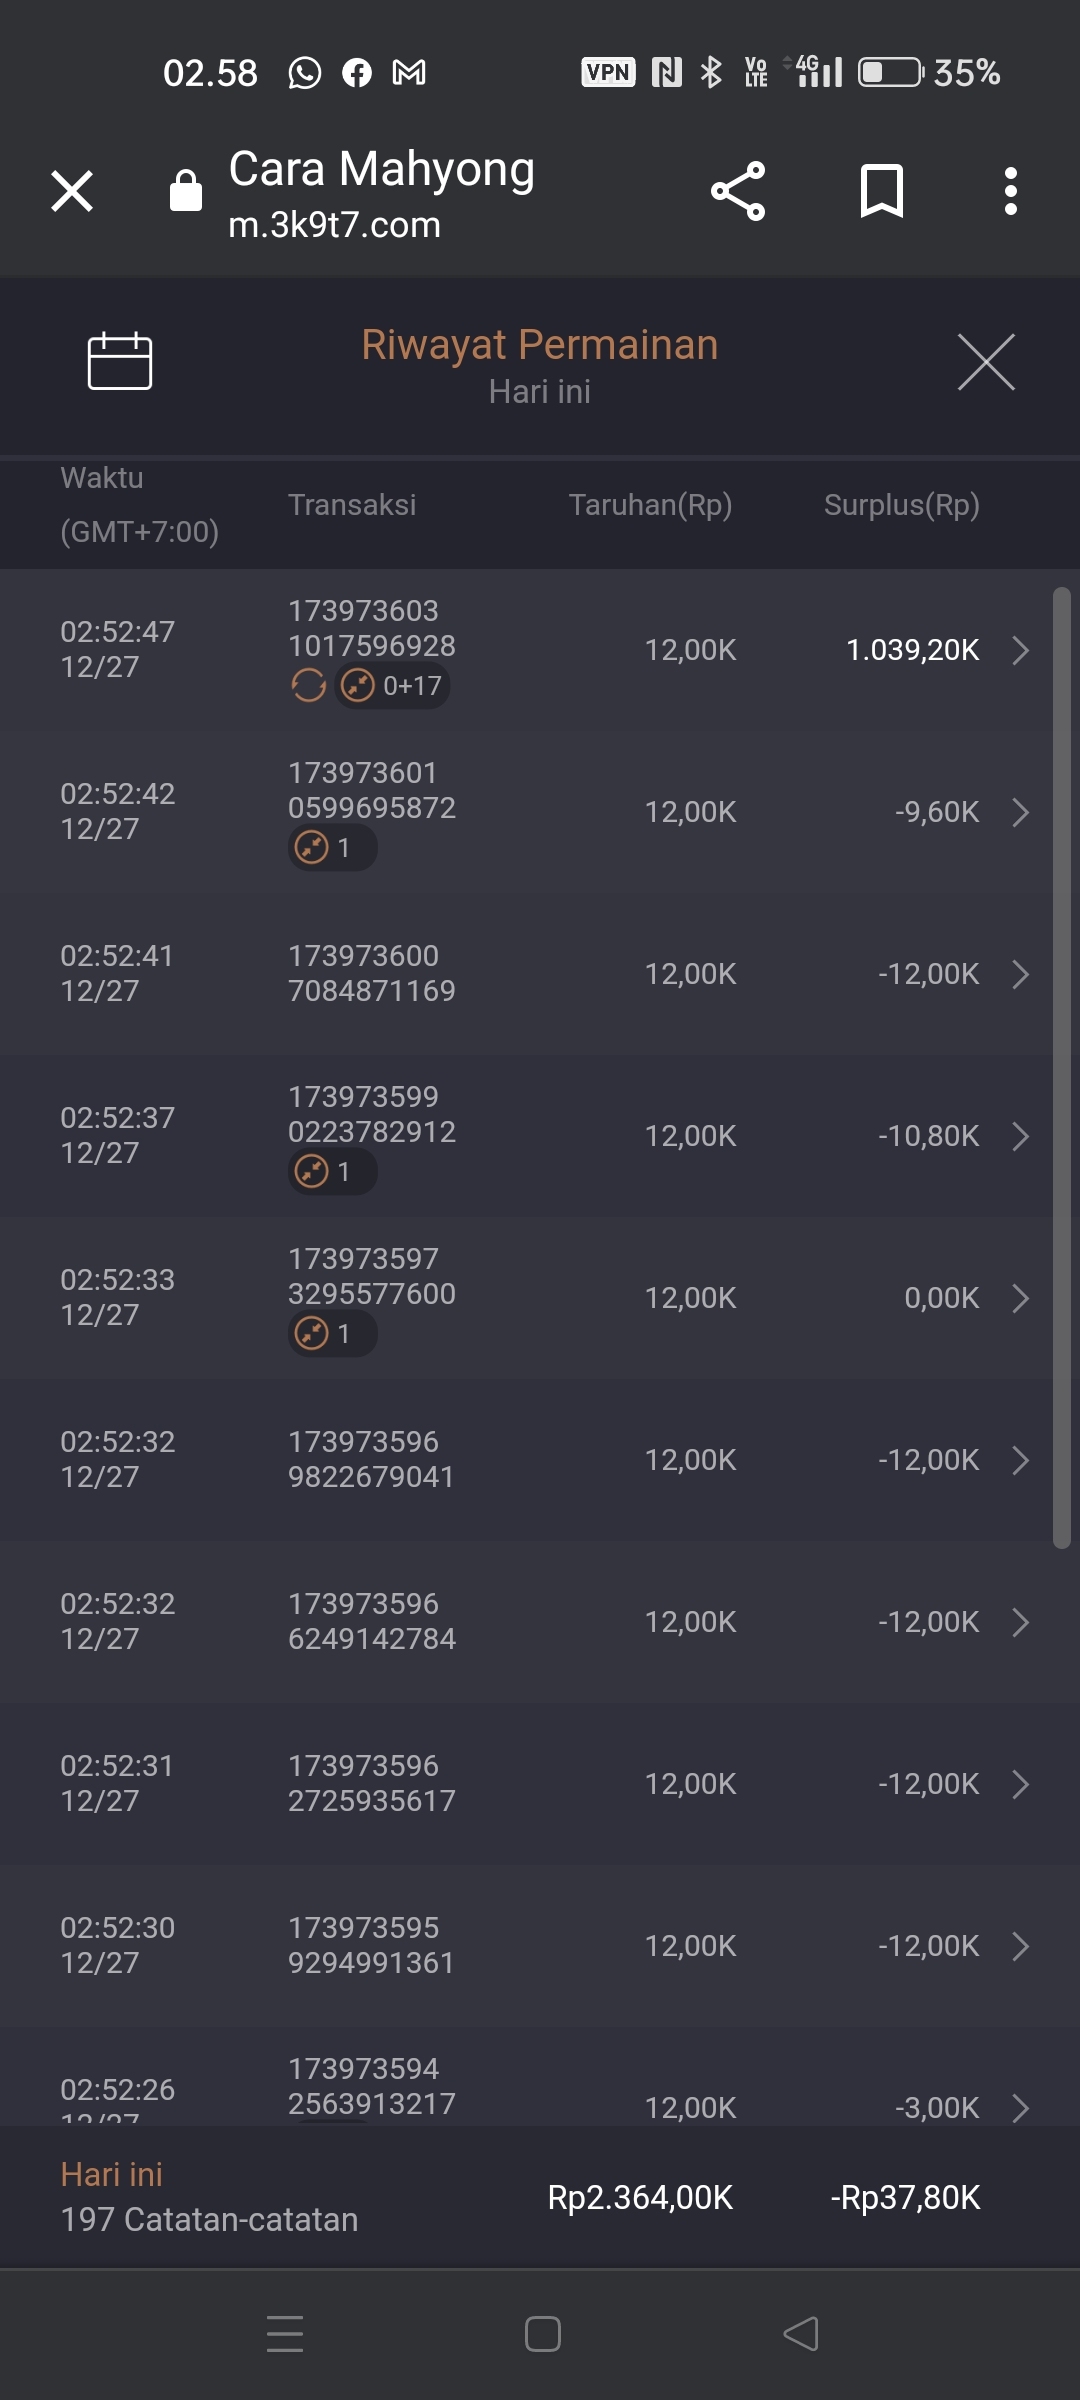Tap the free spin badge 0+17
1080x2400 pixels.
click(x=392, y=686)
